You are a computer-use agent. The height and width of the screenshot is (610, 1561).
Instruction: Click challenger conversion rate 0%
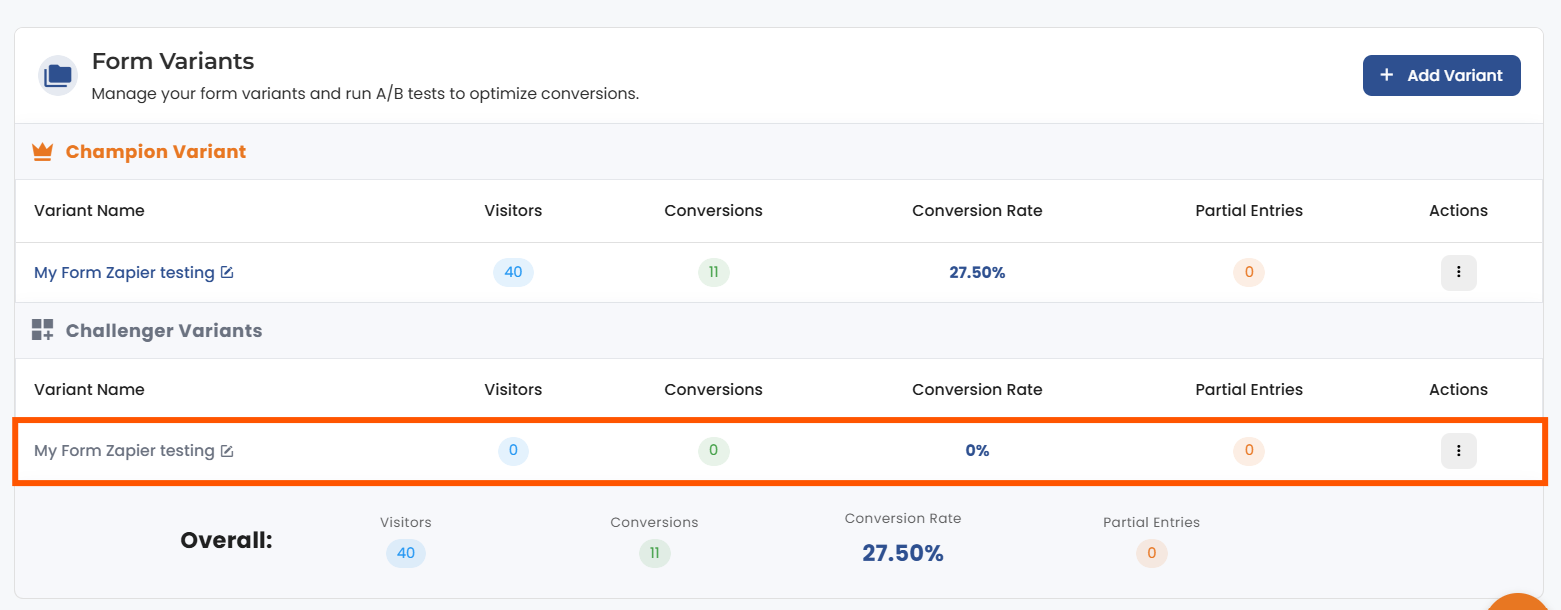pyautogui.click(x=977, y=451)
